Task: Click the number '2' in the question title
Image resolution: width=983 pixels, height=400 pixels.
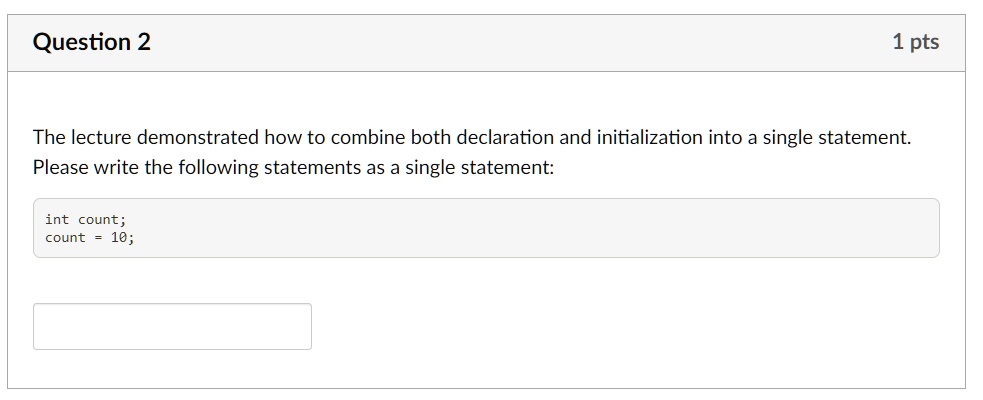Action: point(144,42)
